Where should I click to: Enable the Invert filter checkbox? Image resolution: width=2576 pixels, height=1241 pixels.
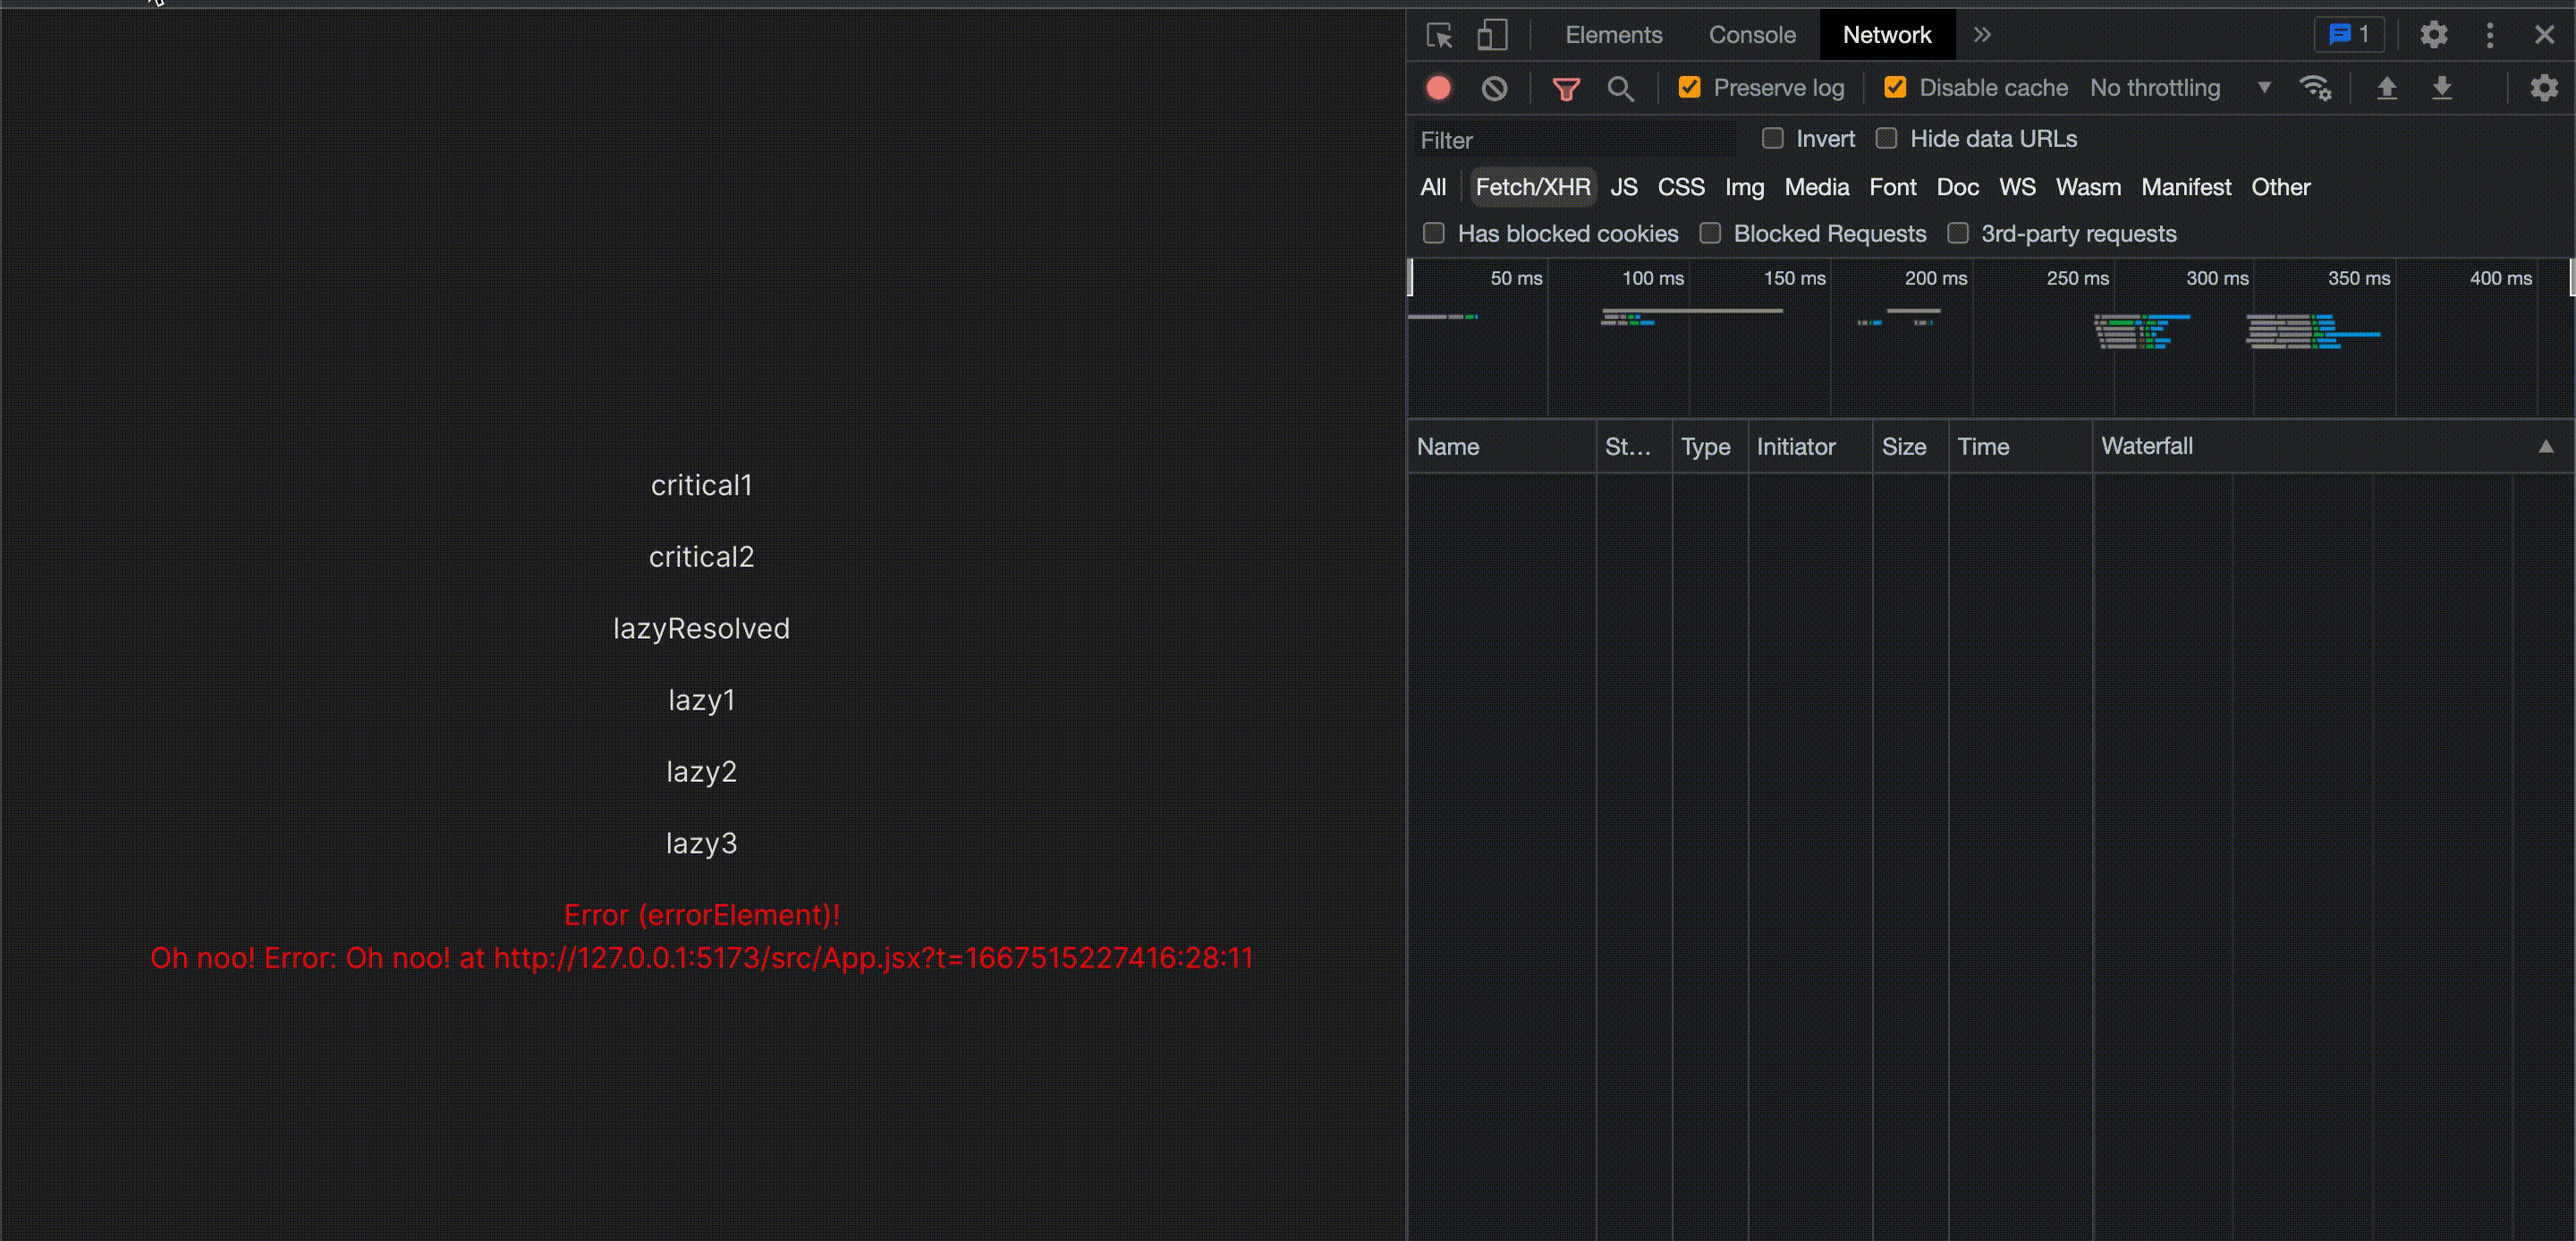pyautogui.click(x=1772, y=139)
